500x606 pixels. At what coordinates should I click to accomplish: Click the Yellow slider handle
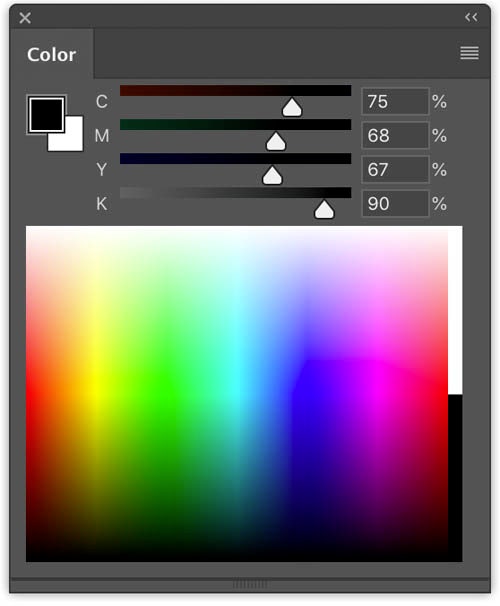click(x=272, y=175)
